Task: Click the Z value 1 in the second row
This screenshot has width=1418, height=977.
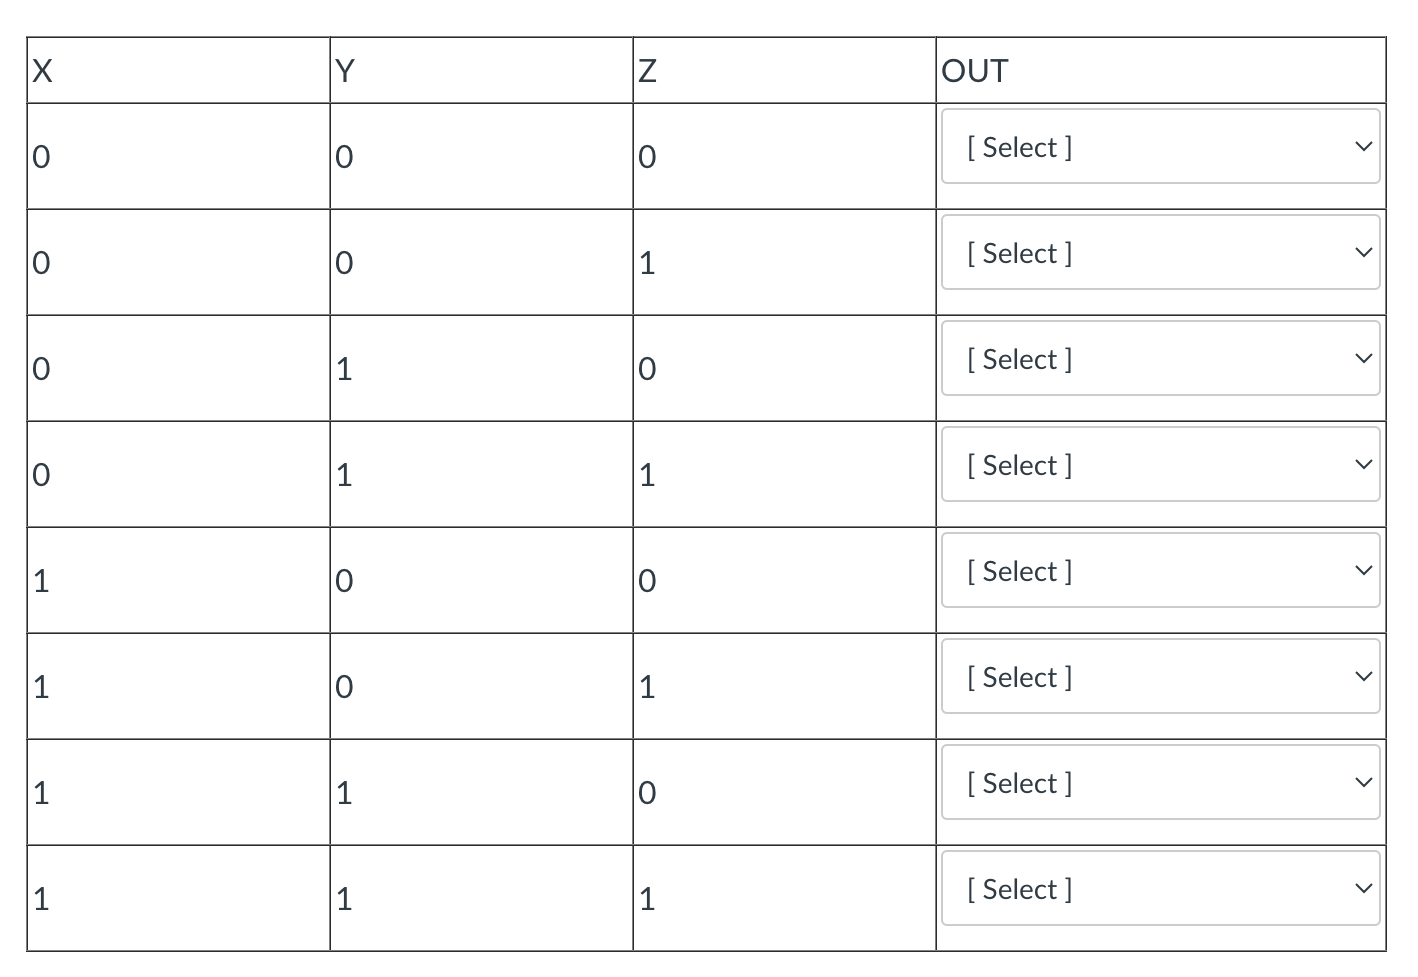Action: pyautogui.click(x=646, y=263)
